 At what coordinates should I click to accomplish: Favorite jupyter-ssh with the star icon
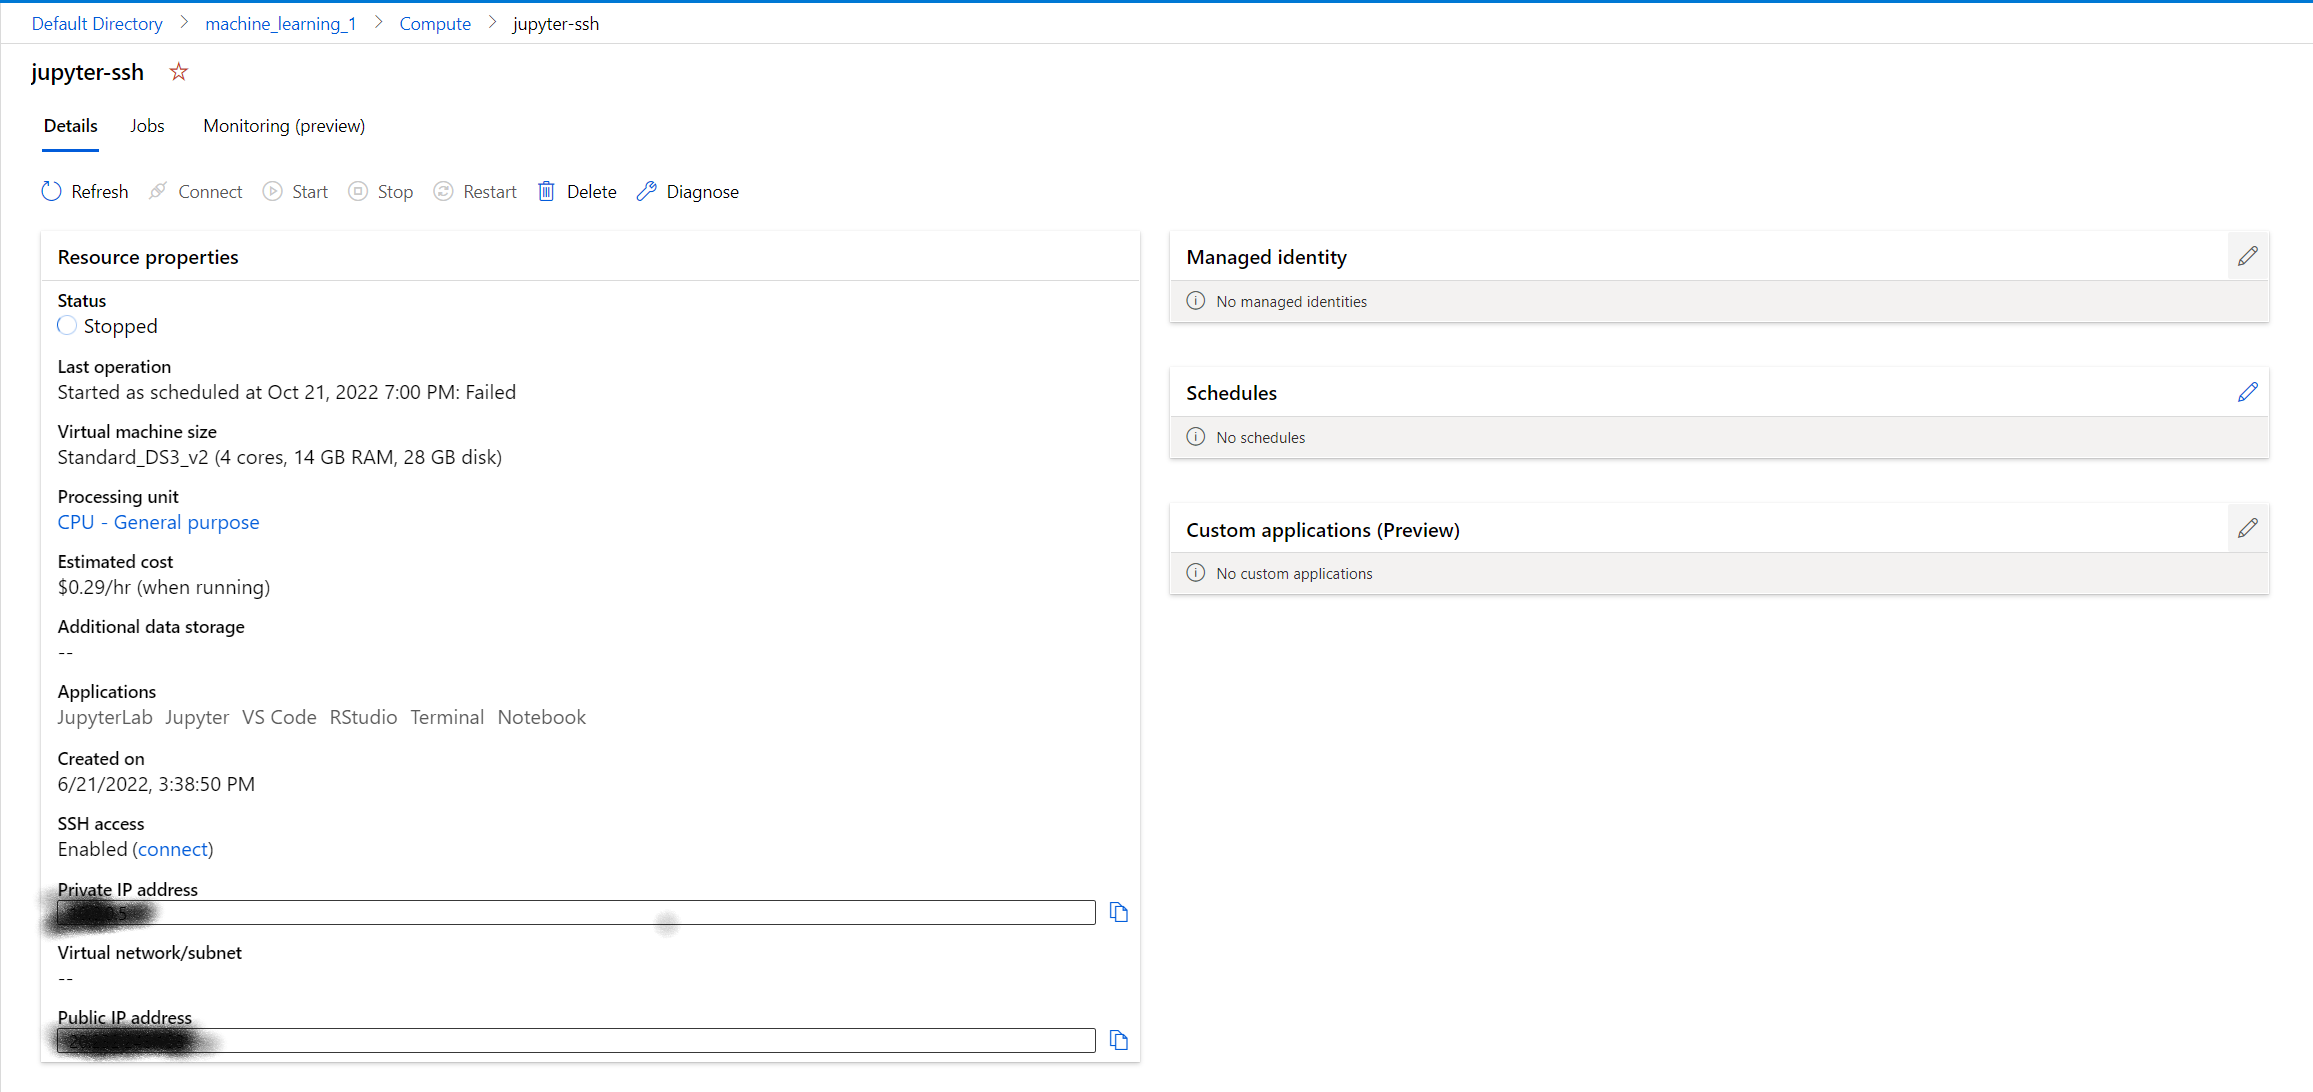[x=179, y=72]
